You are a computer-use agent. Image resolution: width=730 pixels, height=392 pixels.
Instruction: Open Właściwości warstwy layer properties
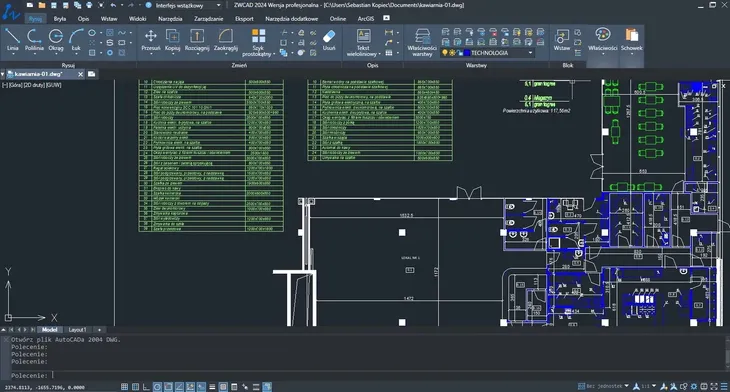422,41
